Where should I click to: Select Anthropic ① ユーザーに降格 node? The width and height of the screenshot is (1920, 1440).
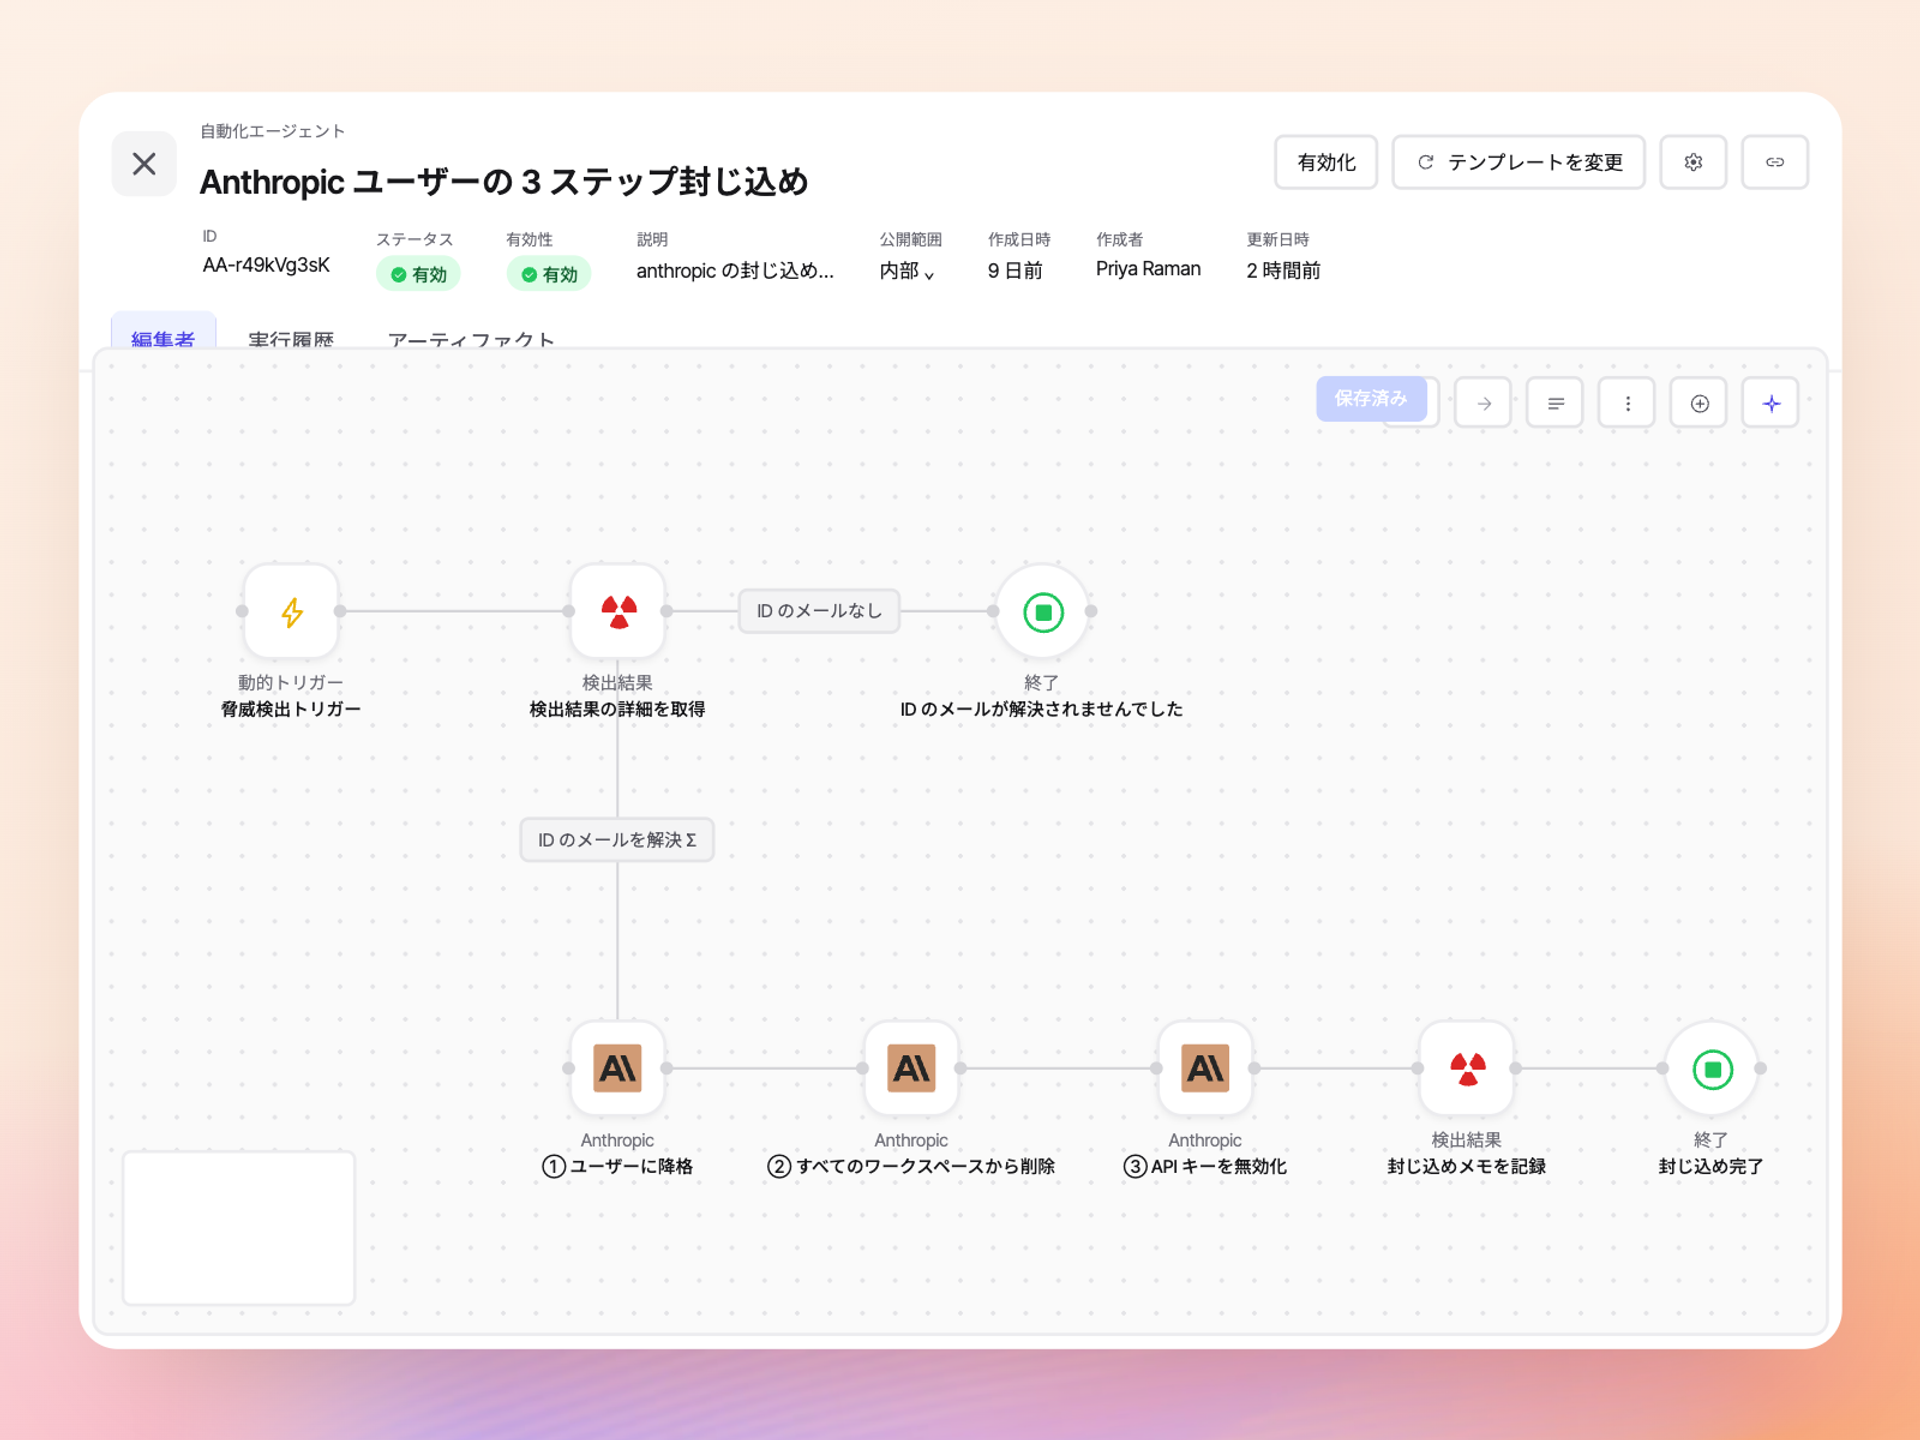618,1068
